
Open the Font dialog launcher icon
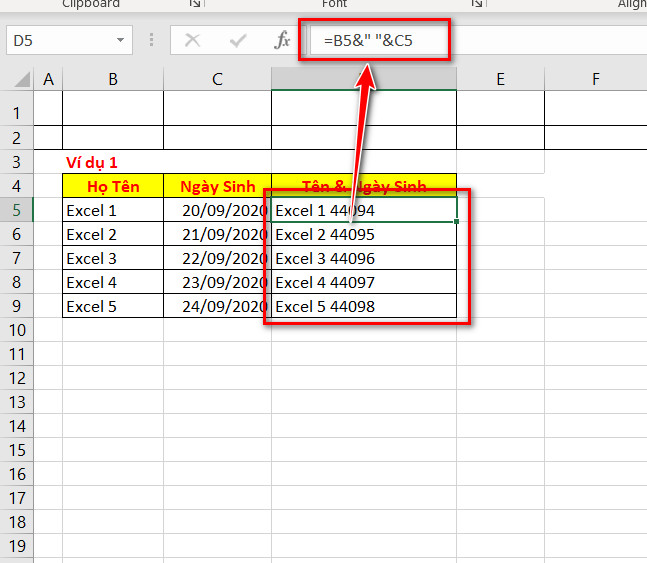coord(477,3)
